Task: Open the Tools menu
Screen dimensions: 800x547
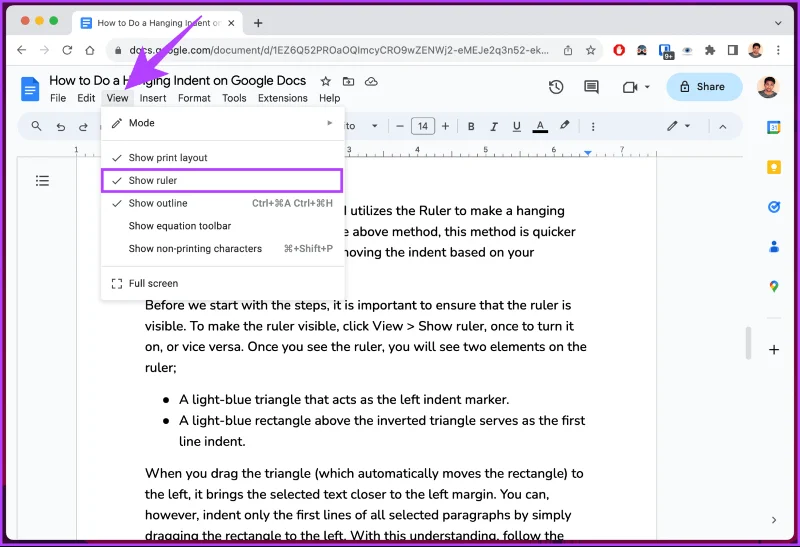Action: pyautogui.click(x=234, y=98)
